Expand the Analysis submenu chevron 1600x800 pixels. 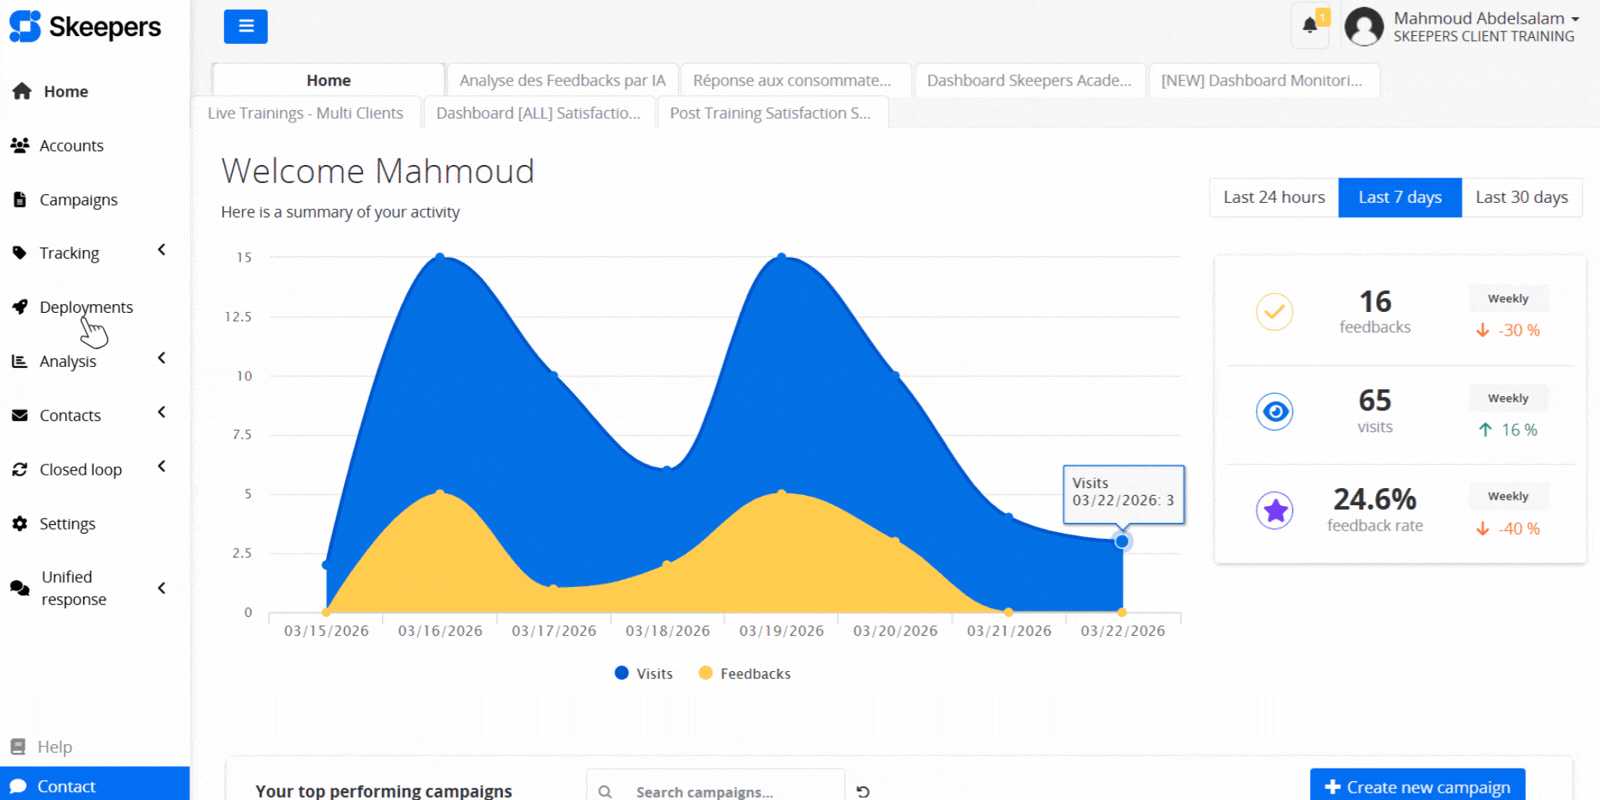pos(161,358)
